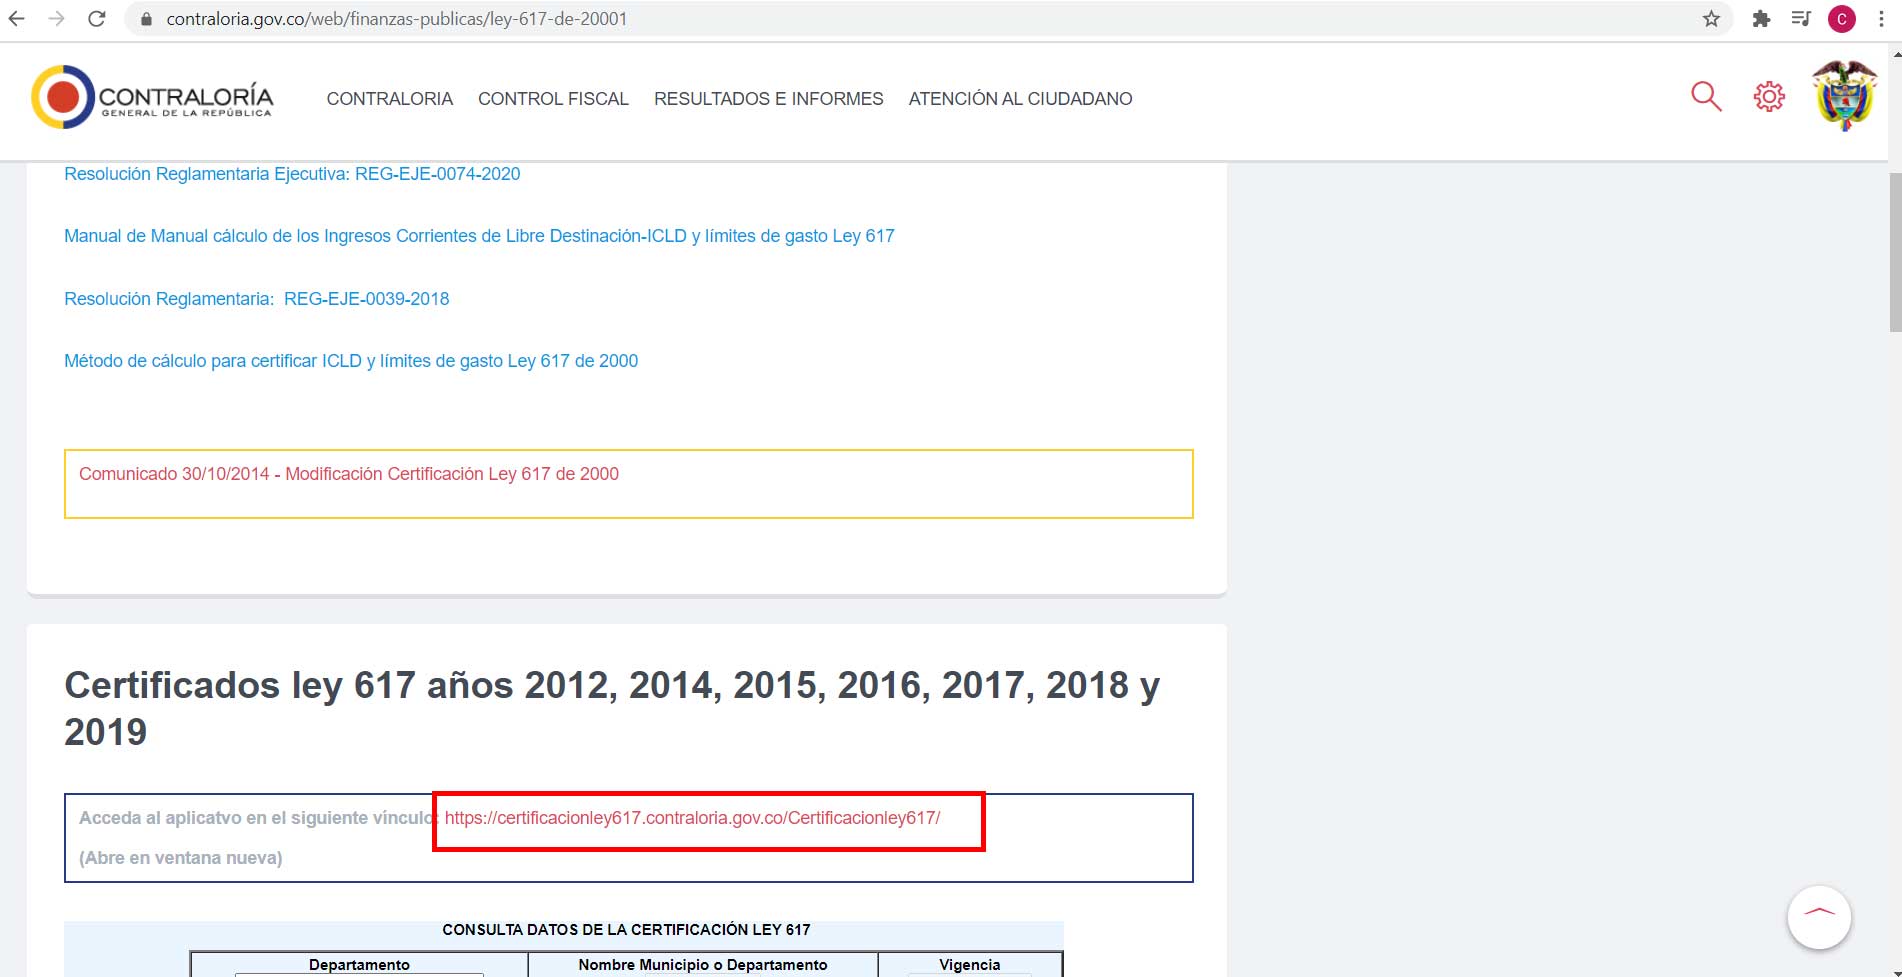Open the certificacionley617 application URL link
The image size is (1902, 977).
(692, 818)
